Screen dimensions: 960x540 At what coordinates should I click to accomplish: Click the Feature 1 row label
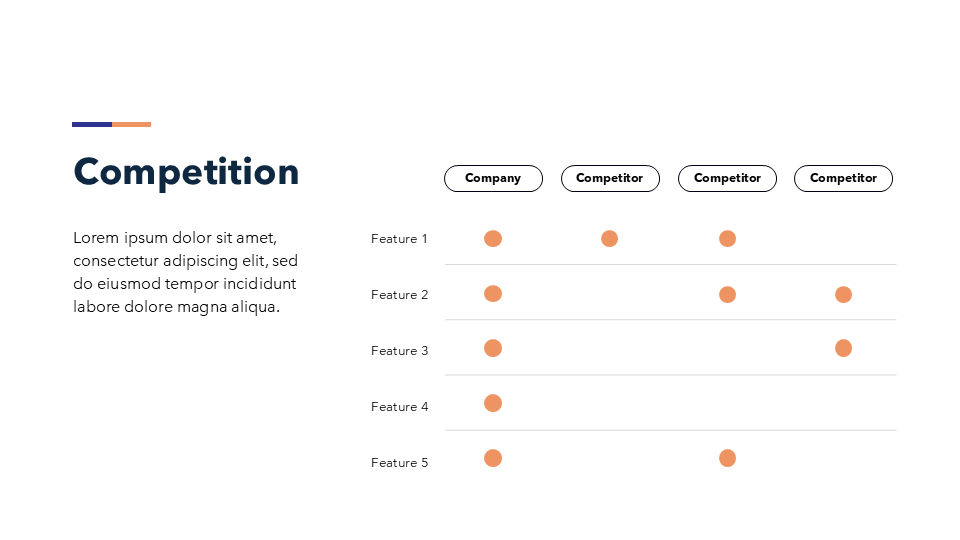(399, 239)
